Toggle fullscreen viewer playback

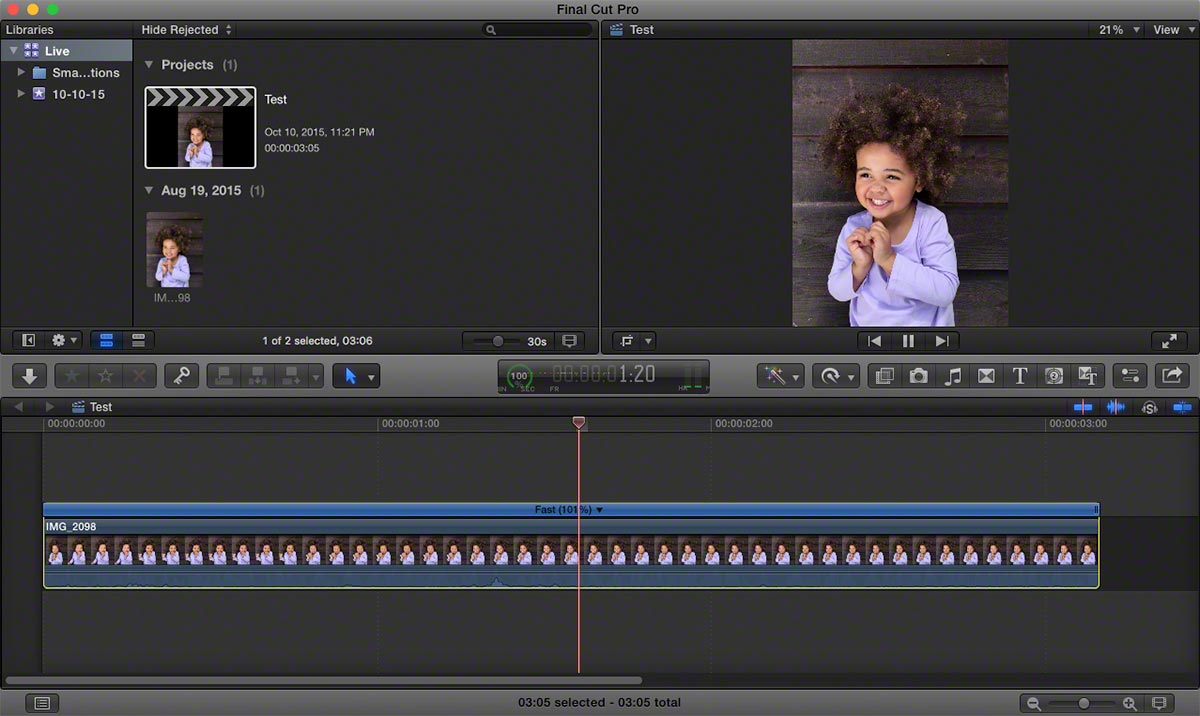[1169, 341]
